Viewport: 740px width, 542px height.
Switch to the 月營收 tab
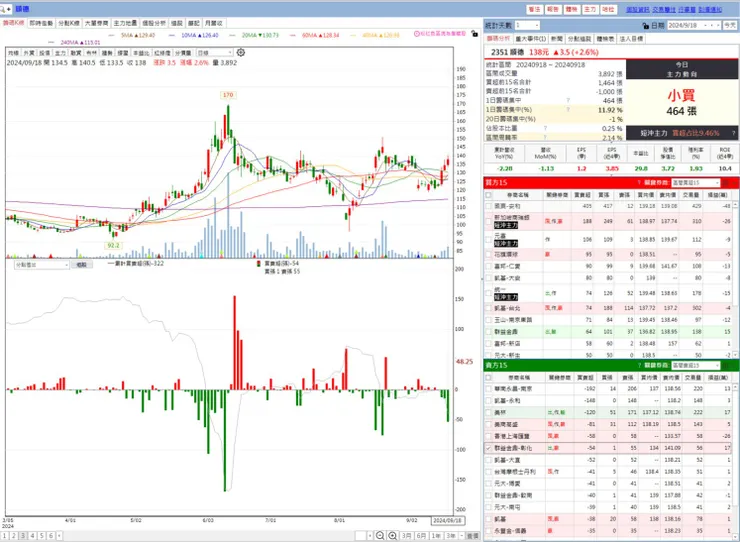[x=213, y=23]
